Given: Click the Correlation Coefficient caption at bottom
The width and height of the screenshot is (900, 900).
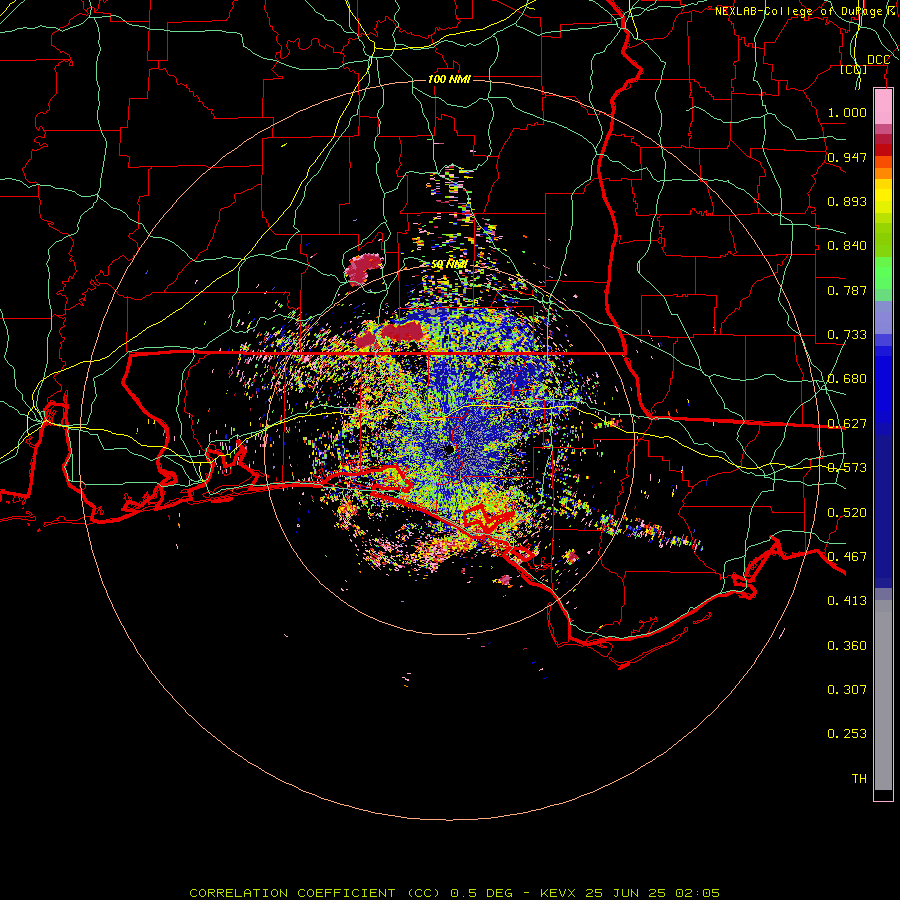Looking at the screenshot, I should 454,893.
